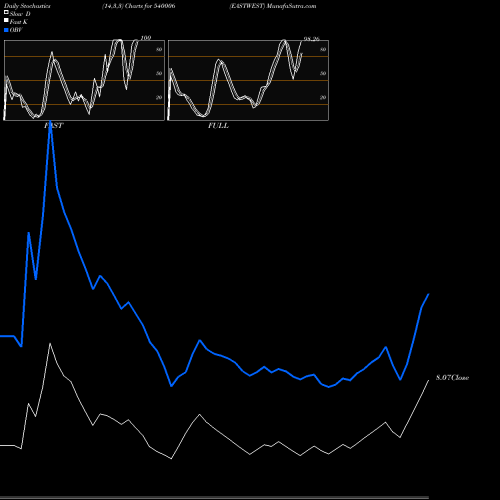500x500 pixels.
Task: Click the '80' axis label in FAST chart
Action: tap(159, 49)
